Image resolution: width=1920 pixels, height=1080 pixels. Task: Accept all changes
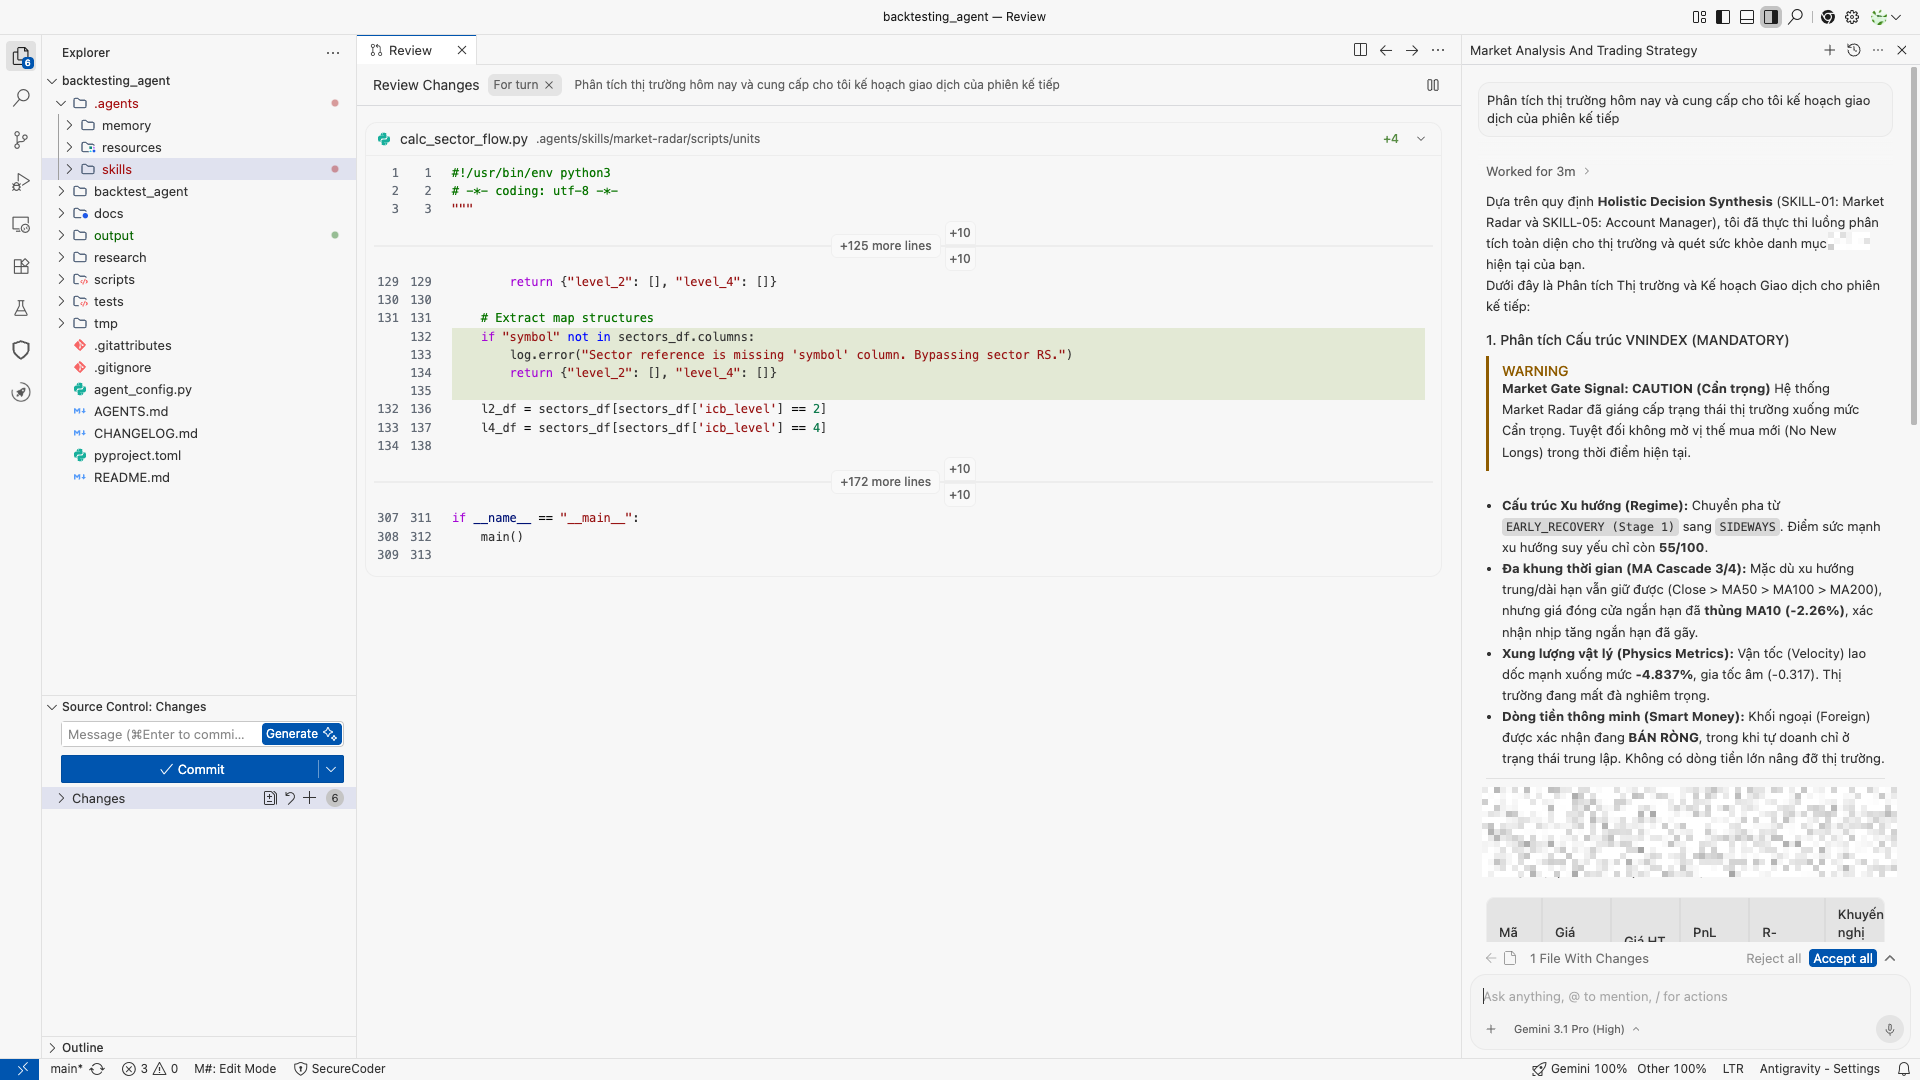(x=1842, y=959)
